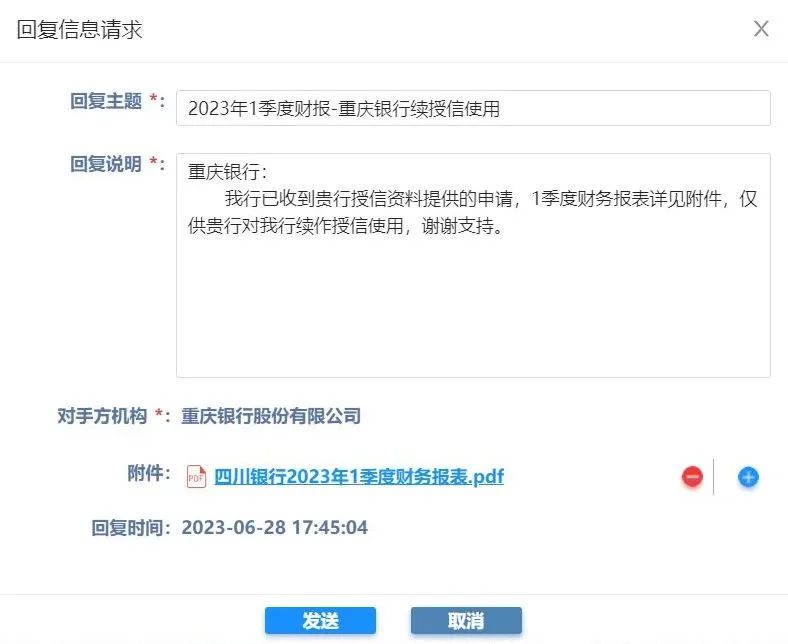This screenshot has width=788, height=644.
Task: Click the 取消 button
Action: pos(466,621)
